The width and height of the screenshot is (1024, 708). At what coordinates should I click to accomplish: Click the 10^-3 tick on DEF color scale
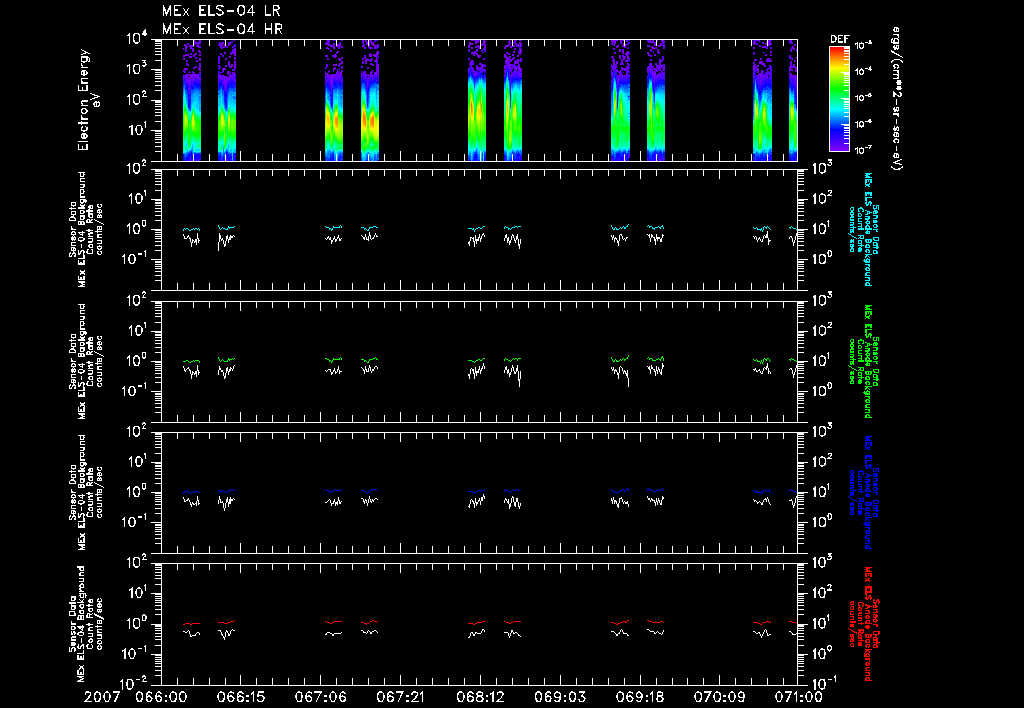click(864, 46)
